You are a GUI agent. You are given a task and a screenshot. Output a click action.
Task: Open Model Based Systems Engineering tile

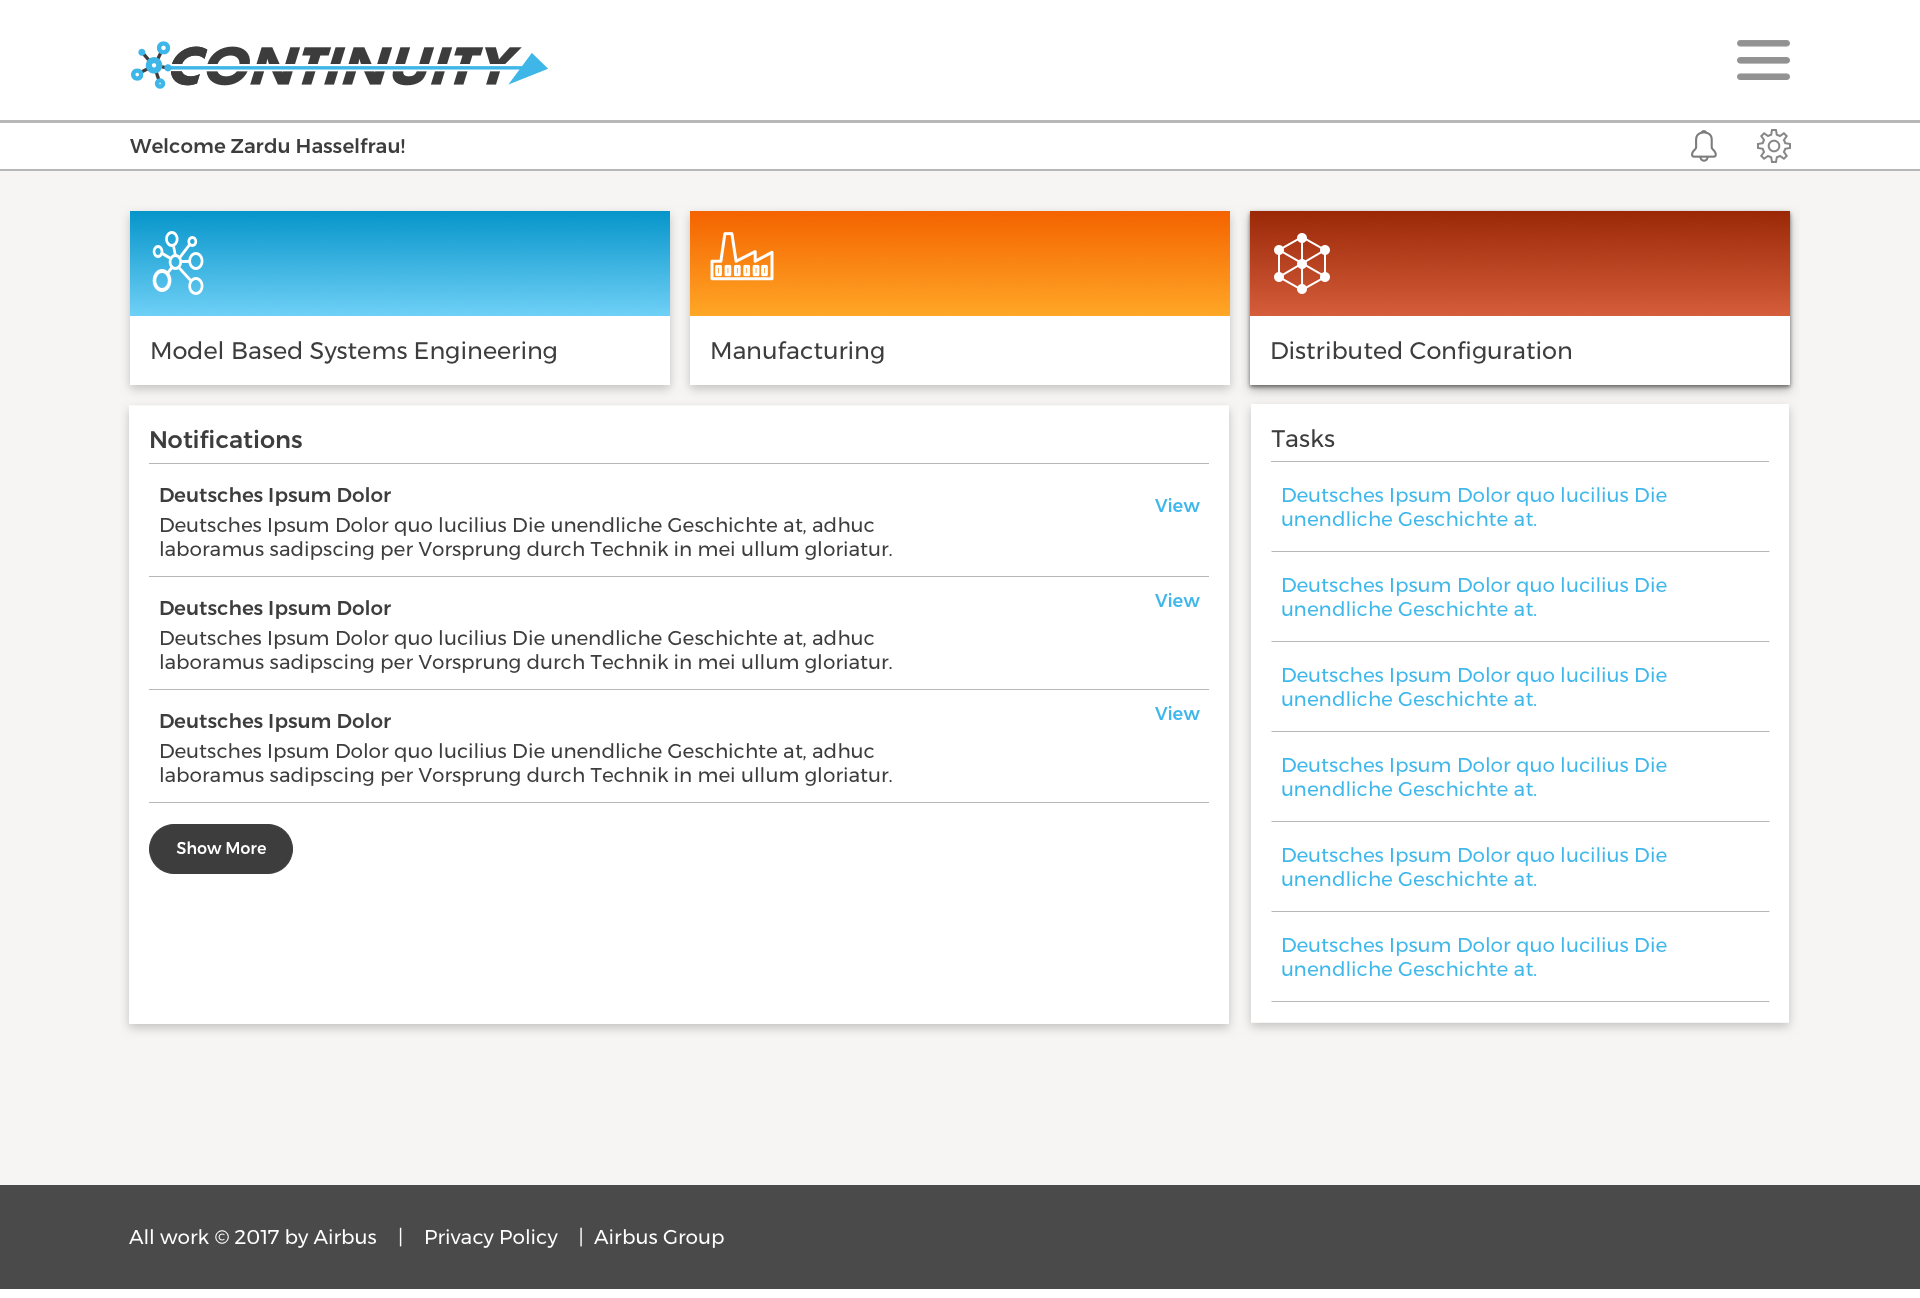[x=353, y=351]
